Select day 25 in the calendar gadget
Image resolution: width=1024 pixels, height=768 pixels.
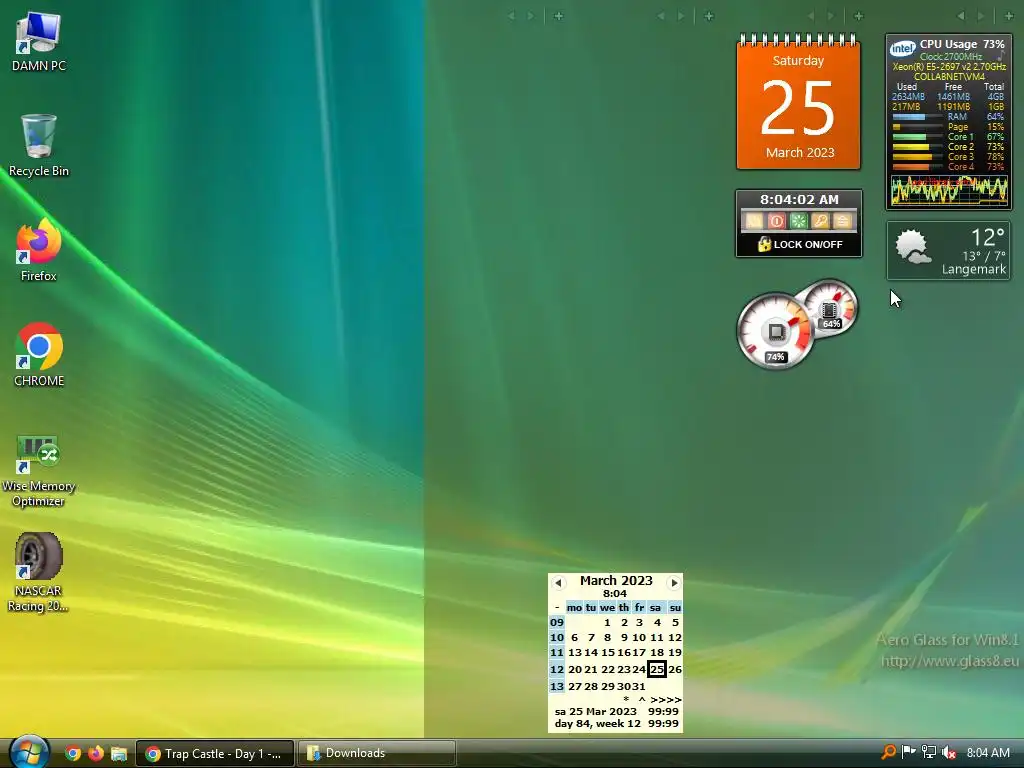click(x=656, y=669)
